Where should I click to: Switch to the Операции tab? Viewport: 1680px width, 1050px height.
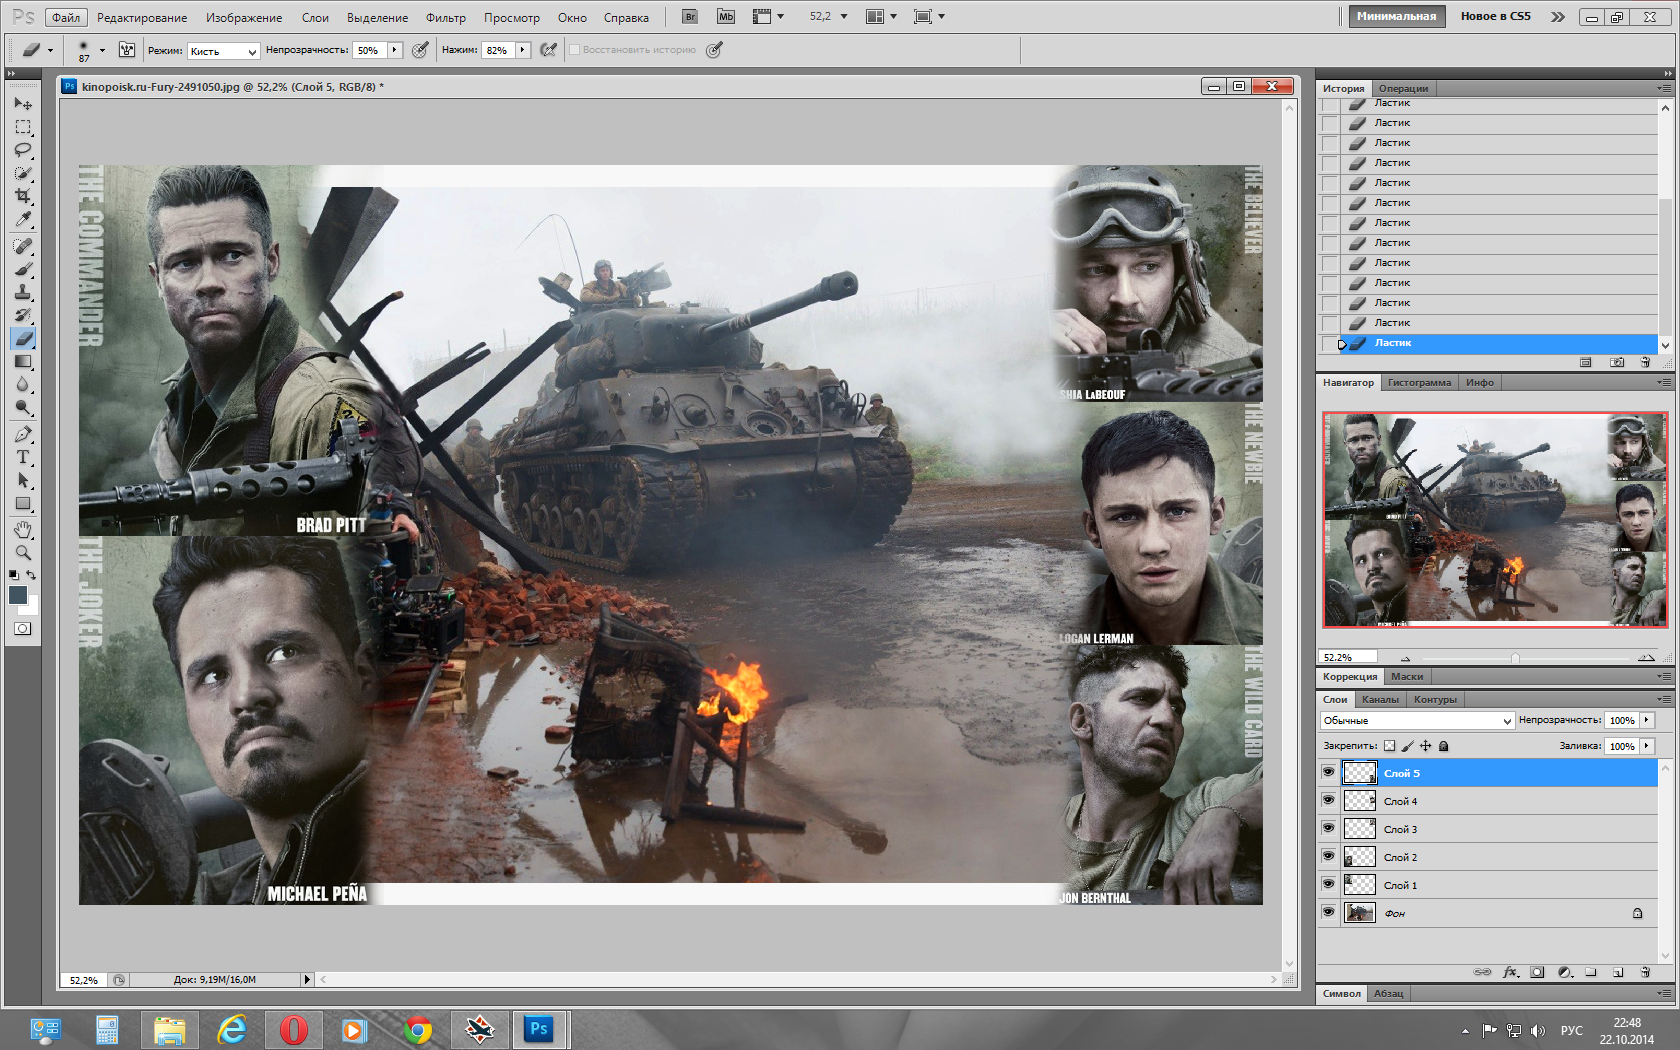(1403, 89)
